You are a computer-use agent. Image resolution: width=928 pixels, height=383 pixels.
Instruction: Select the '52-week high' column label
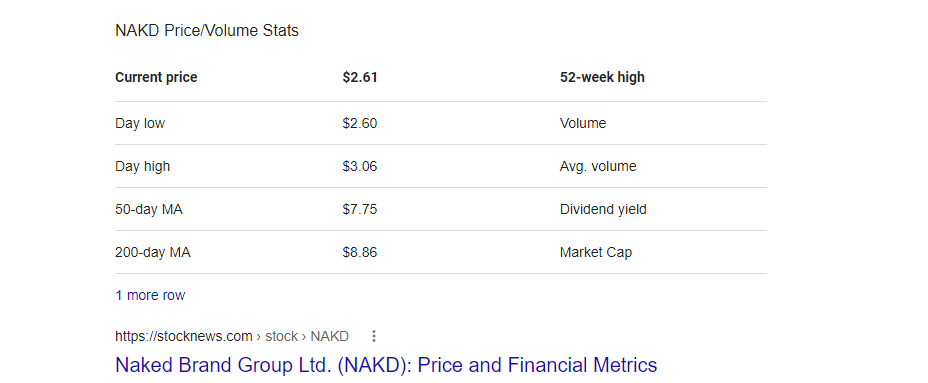coord(602,78)
